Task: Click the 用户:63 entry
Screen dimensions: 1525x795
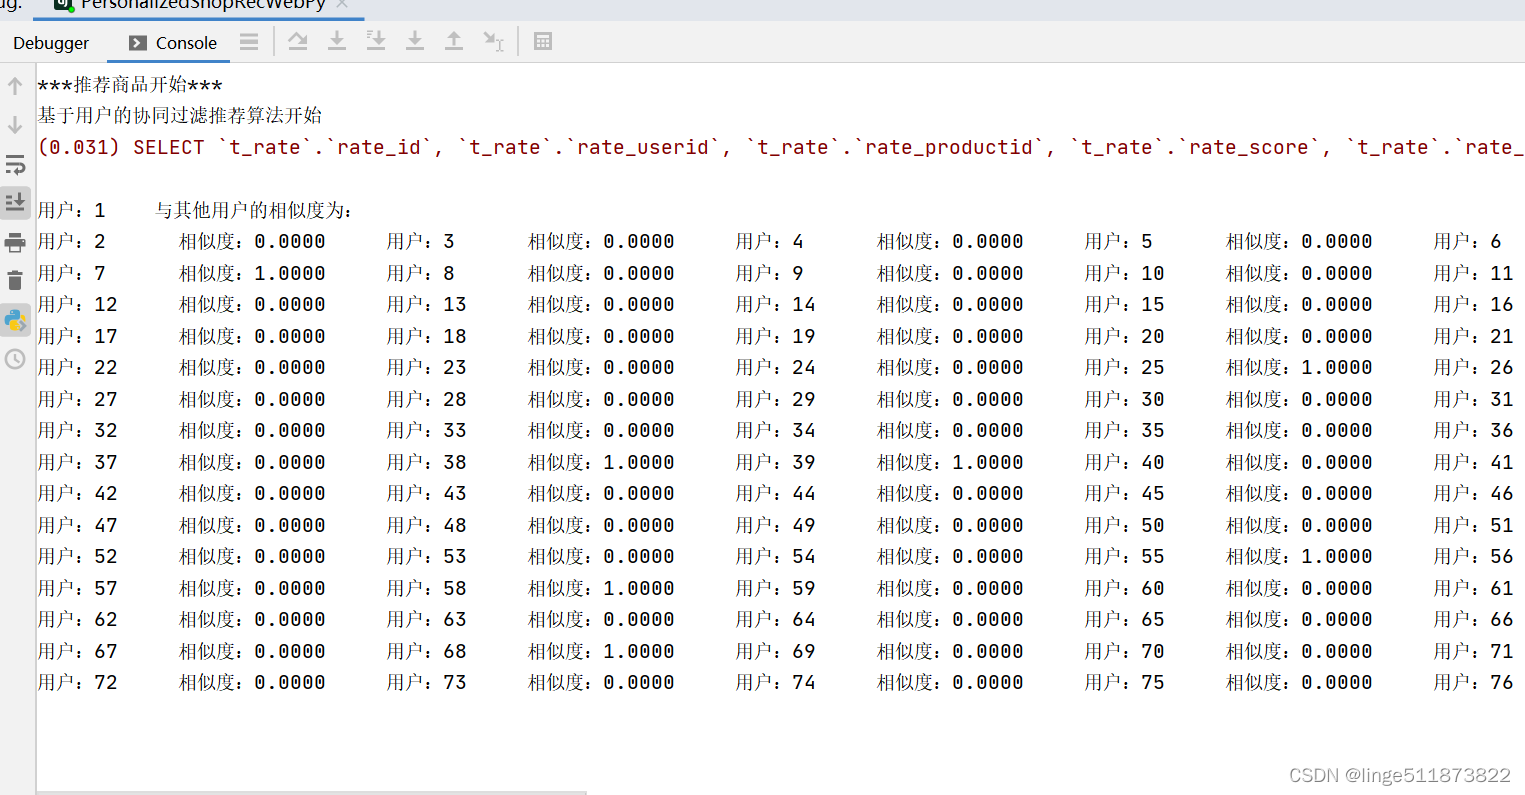Action: (427, 619)
